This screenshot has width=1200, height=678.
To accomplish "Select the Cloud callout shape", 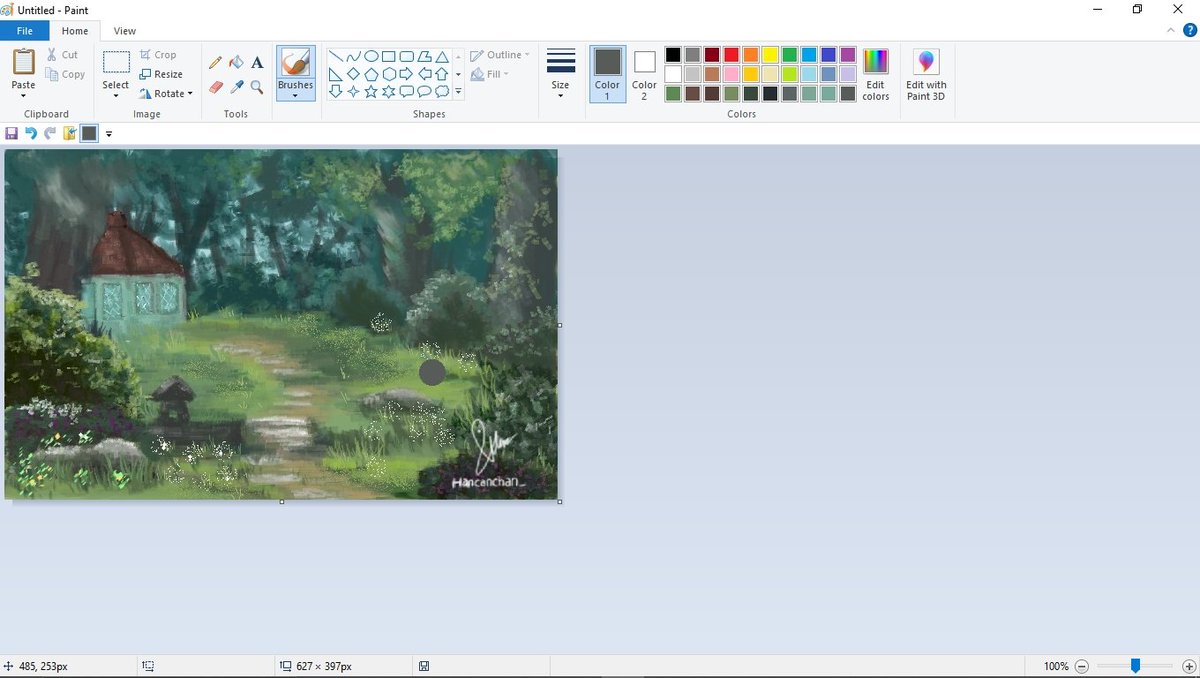I will [x=441, y=91].
